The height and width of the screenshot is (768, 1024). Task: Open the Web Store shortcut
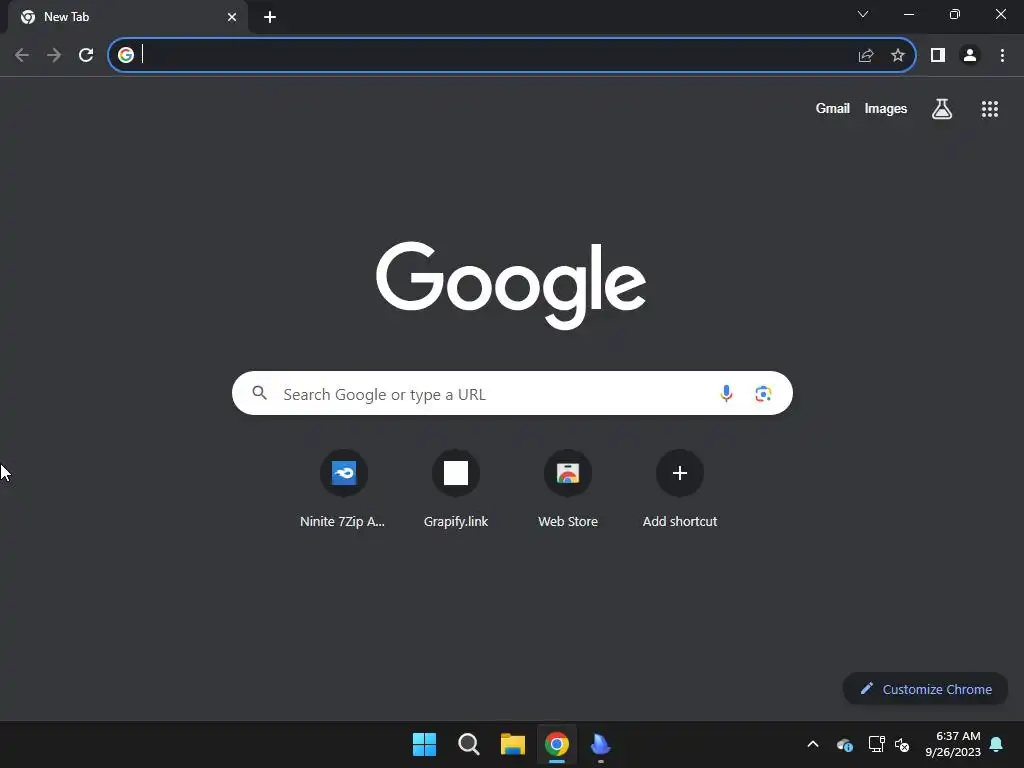click(x=568, y=488)
